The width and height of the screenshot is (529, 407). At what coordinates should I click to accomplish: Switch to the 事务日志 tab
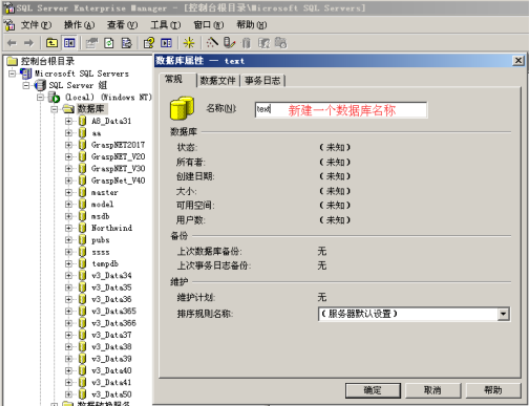262,80
